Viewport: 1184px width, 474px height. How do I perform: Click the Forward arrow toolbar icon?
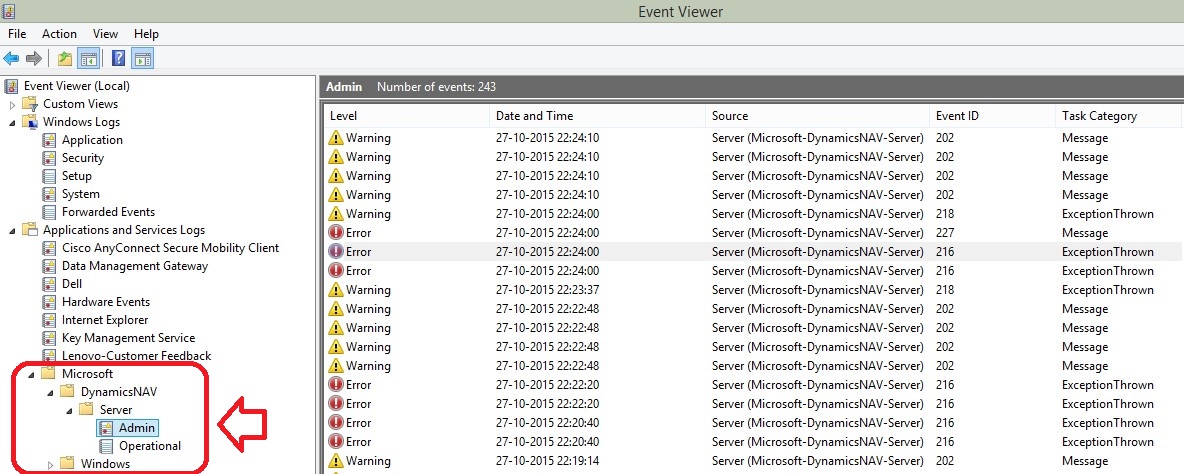(x=34, y=59)
